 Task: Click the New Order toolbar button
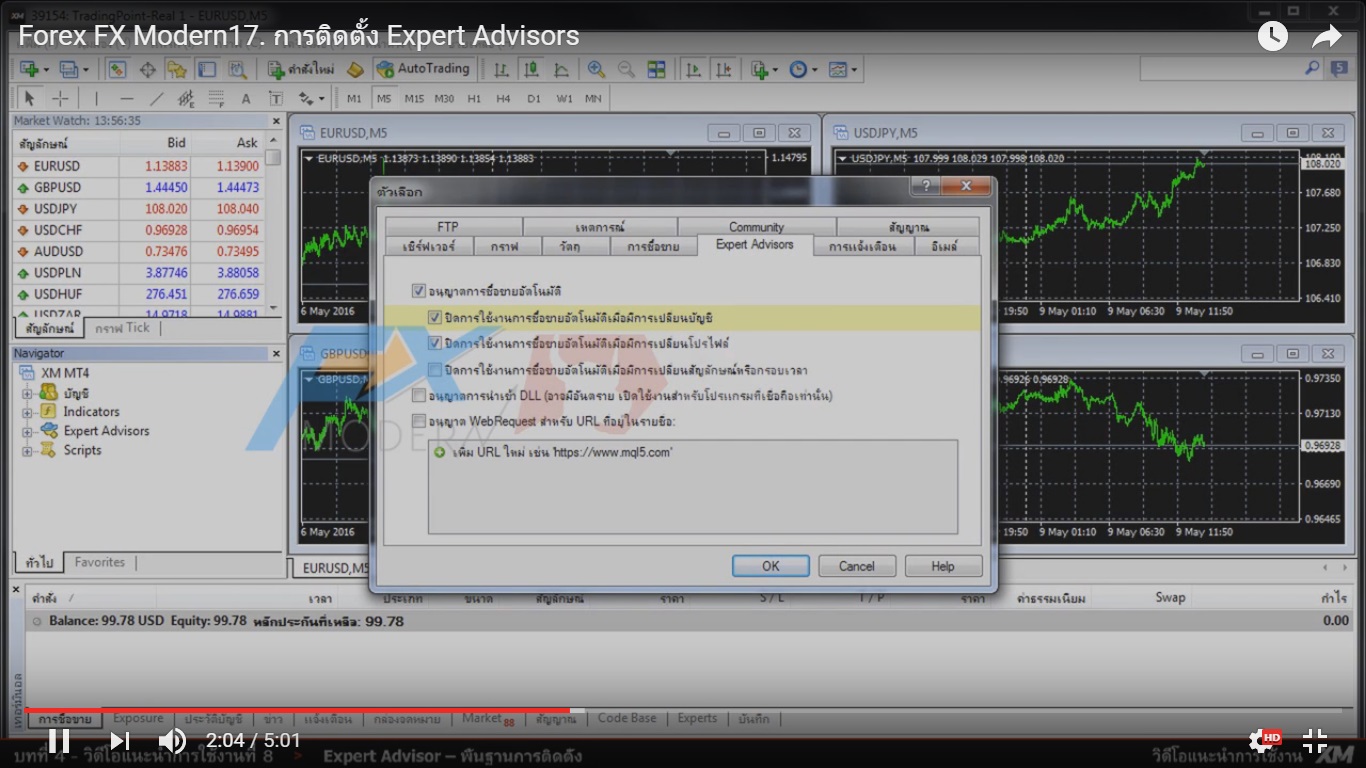pyautogui.click(x=301, y=69)
